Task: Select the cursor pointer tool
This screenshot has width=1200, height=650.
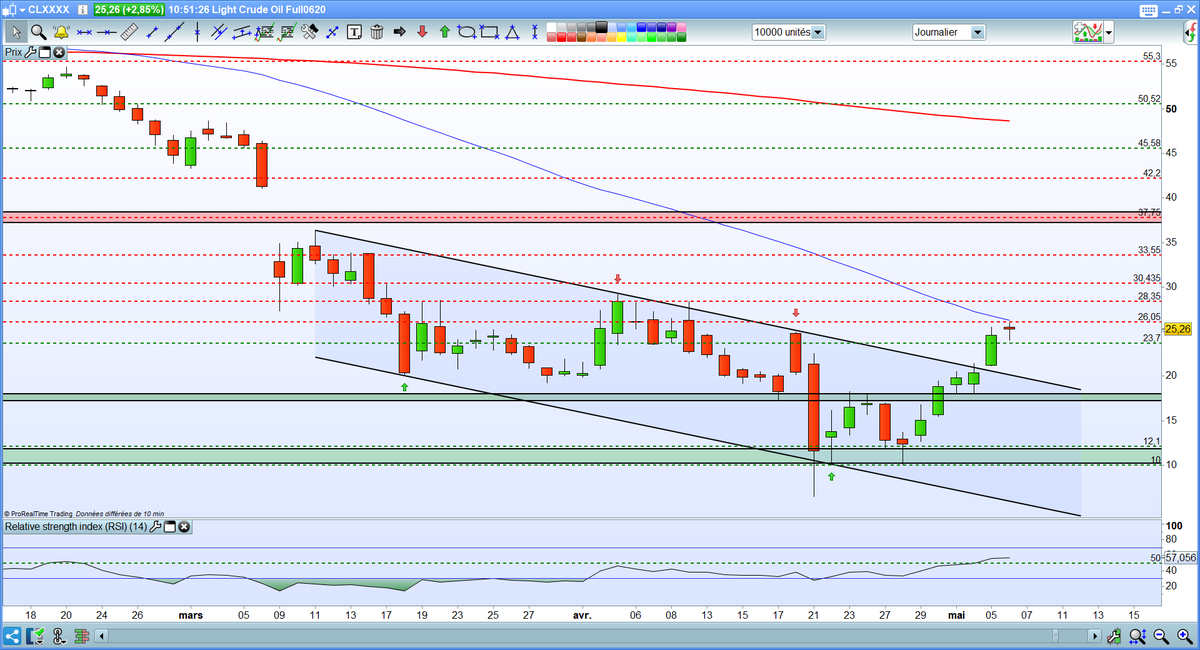Action: click(x=17, y=32)
